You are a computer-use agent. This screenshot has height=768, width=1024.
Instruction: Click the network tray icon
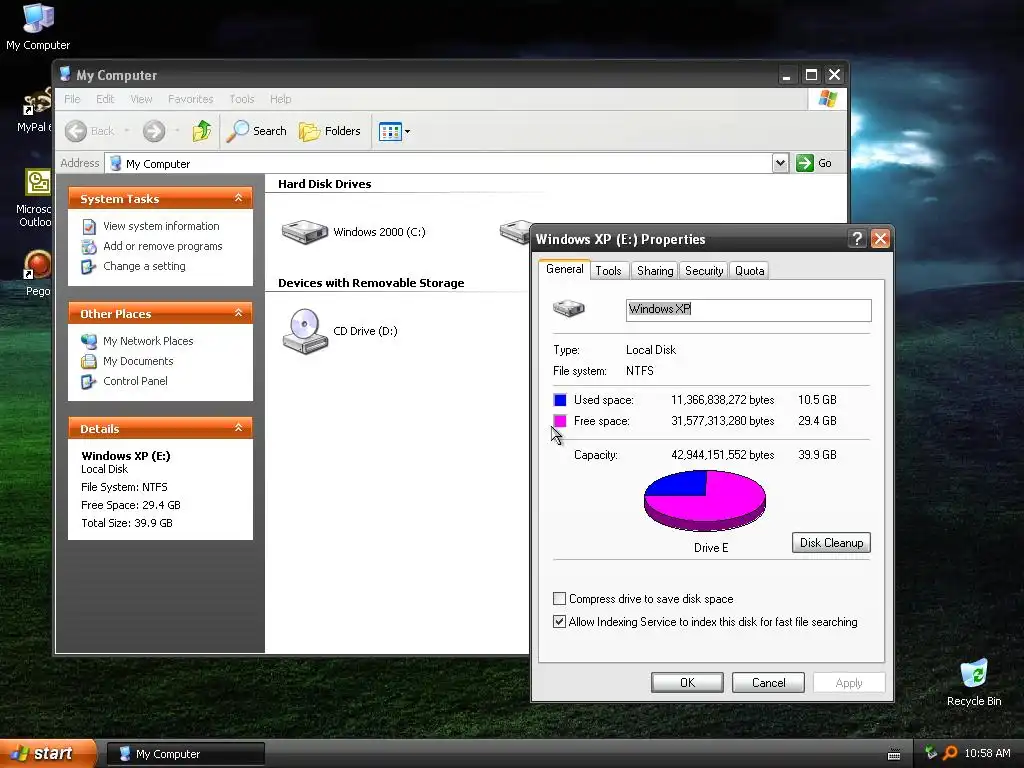[931, 753]
